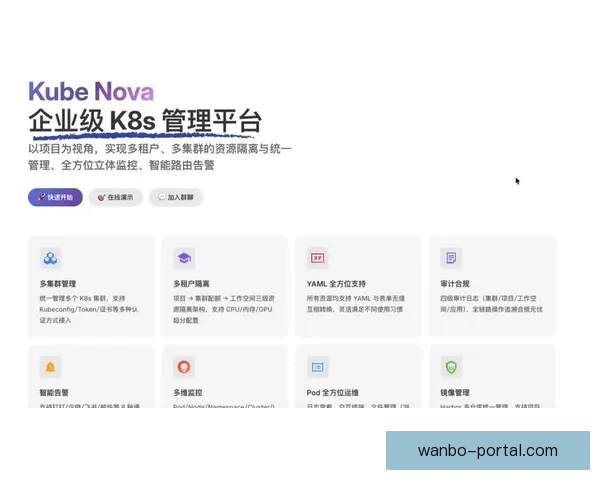This screenshot has width=600, height=480.
Task: Select the 多租户隔离 card title
Action: (191, 284)
